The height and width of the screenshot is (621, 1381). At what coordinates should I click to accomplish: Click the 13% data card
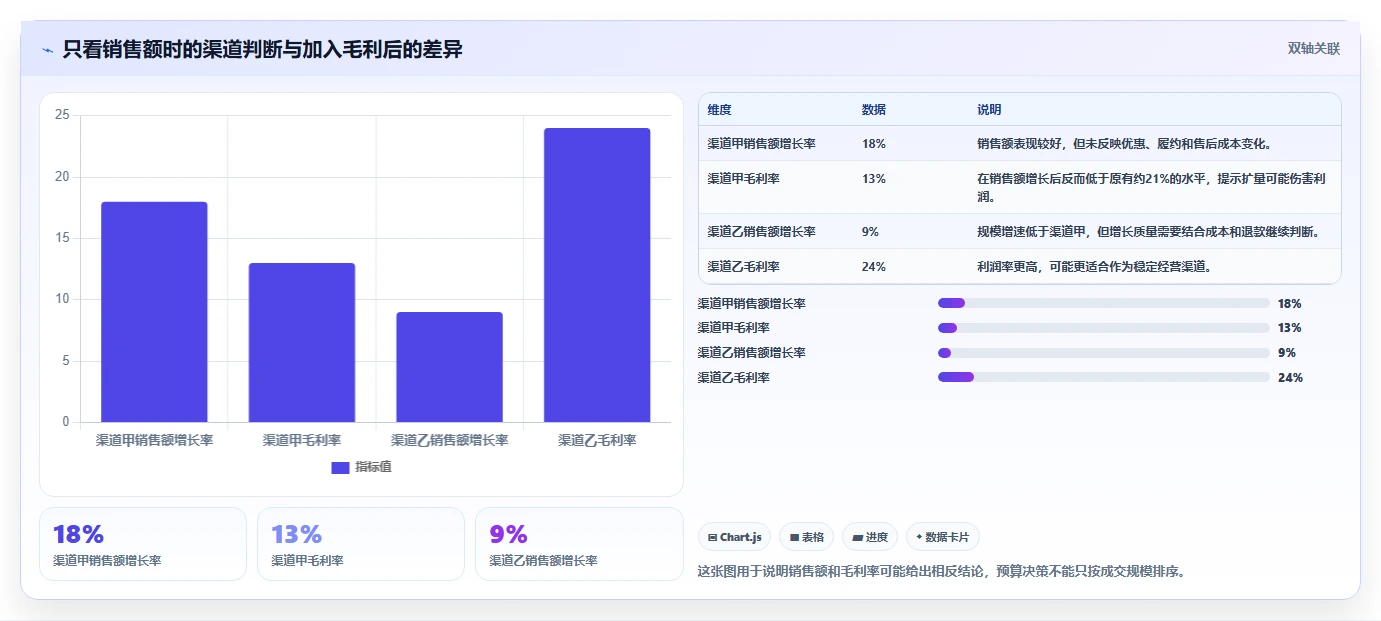(361, 544)
